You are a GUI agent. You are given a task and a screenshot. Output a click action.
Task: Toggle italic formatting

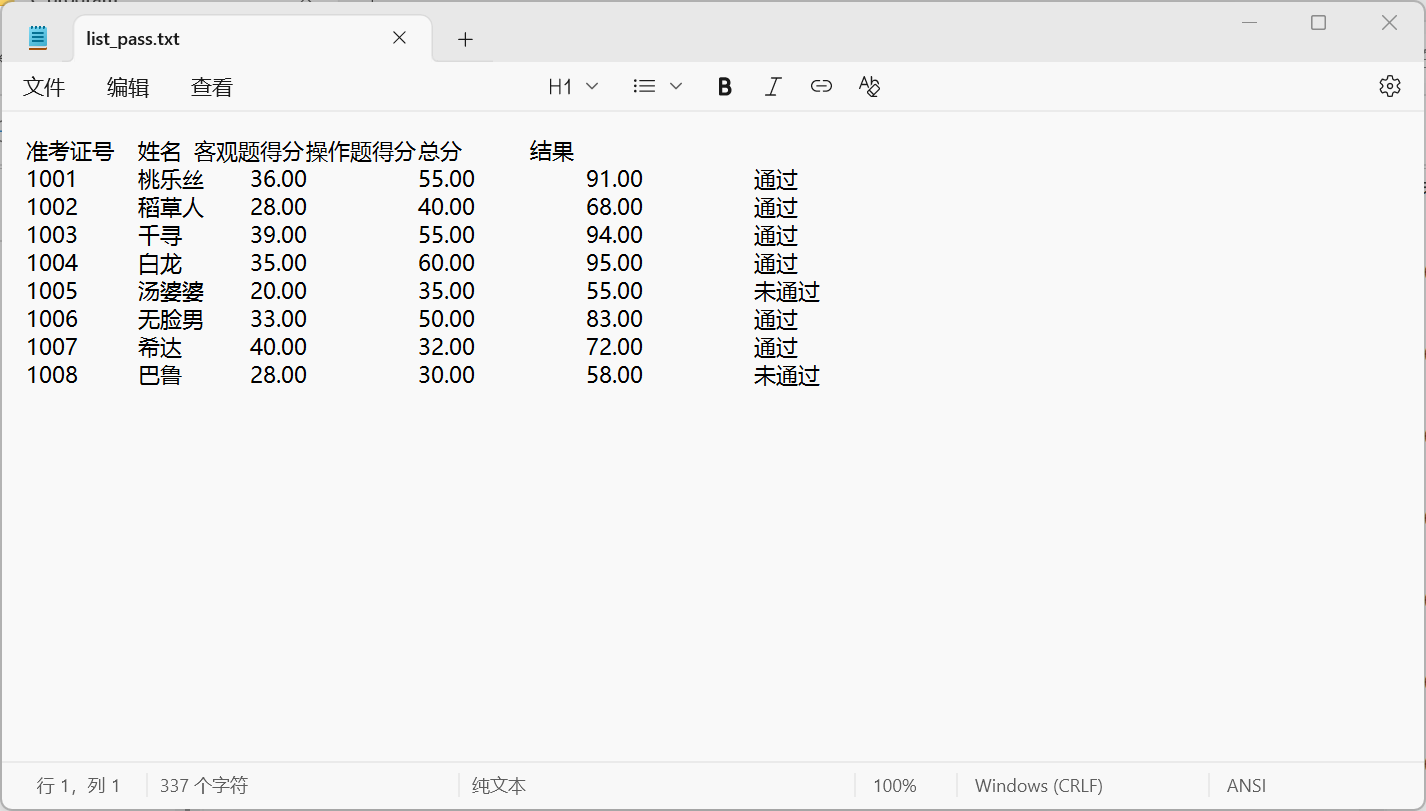(x=772, y=86)
